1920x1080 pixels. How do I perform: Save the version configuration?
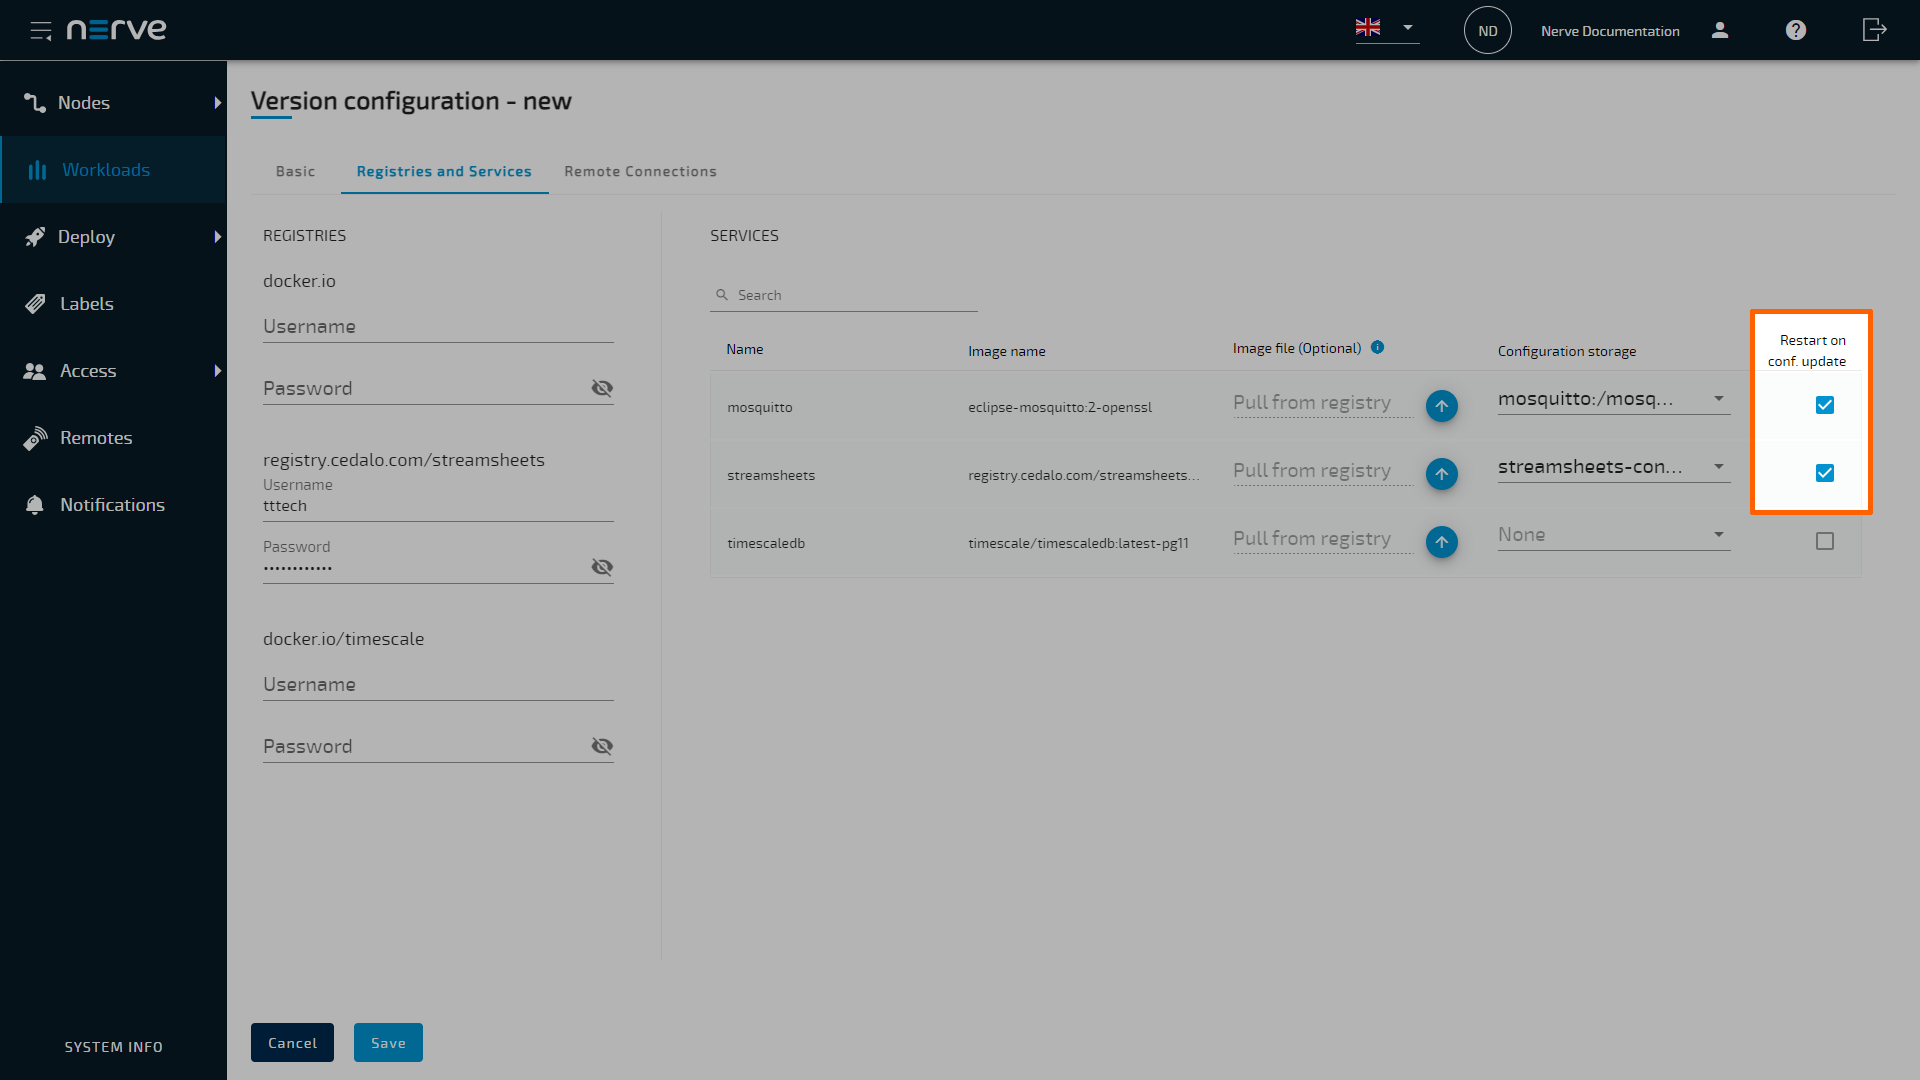click(388, 1042)
